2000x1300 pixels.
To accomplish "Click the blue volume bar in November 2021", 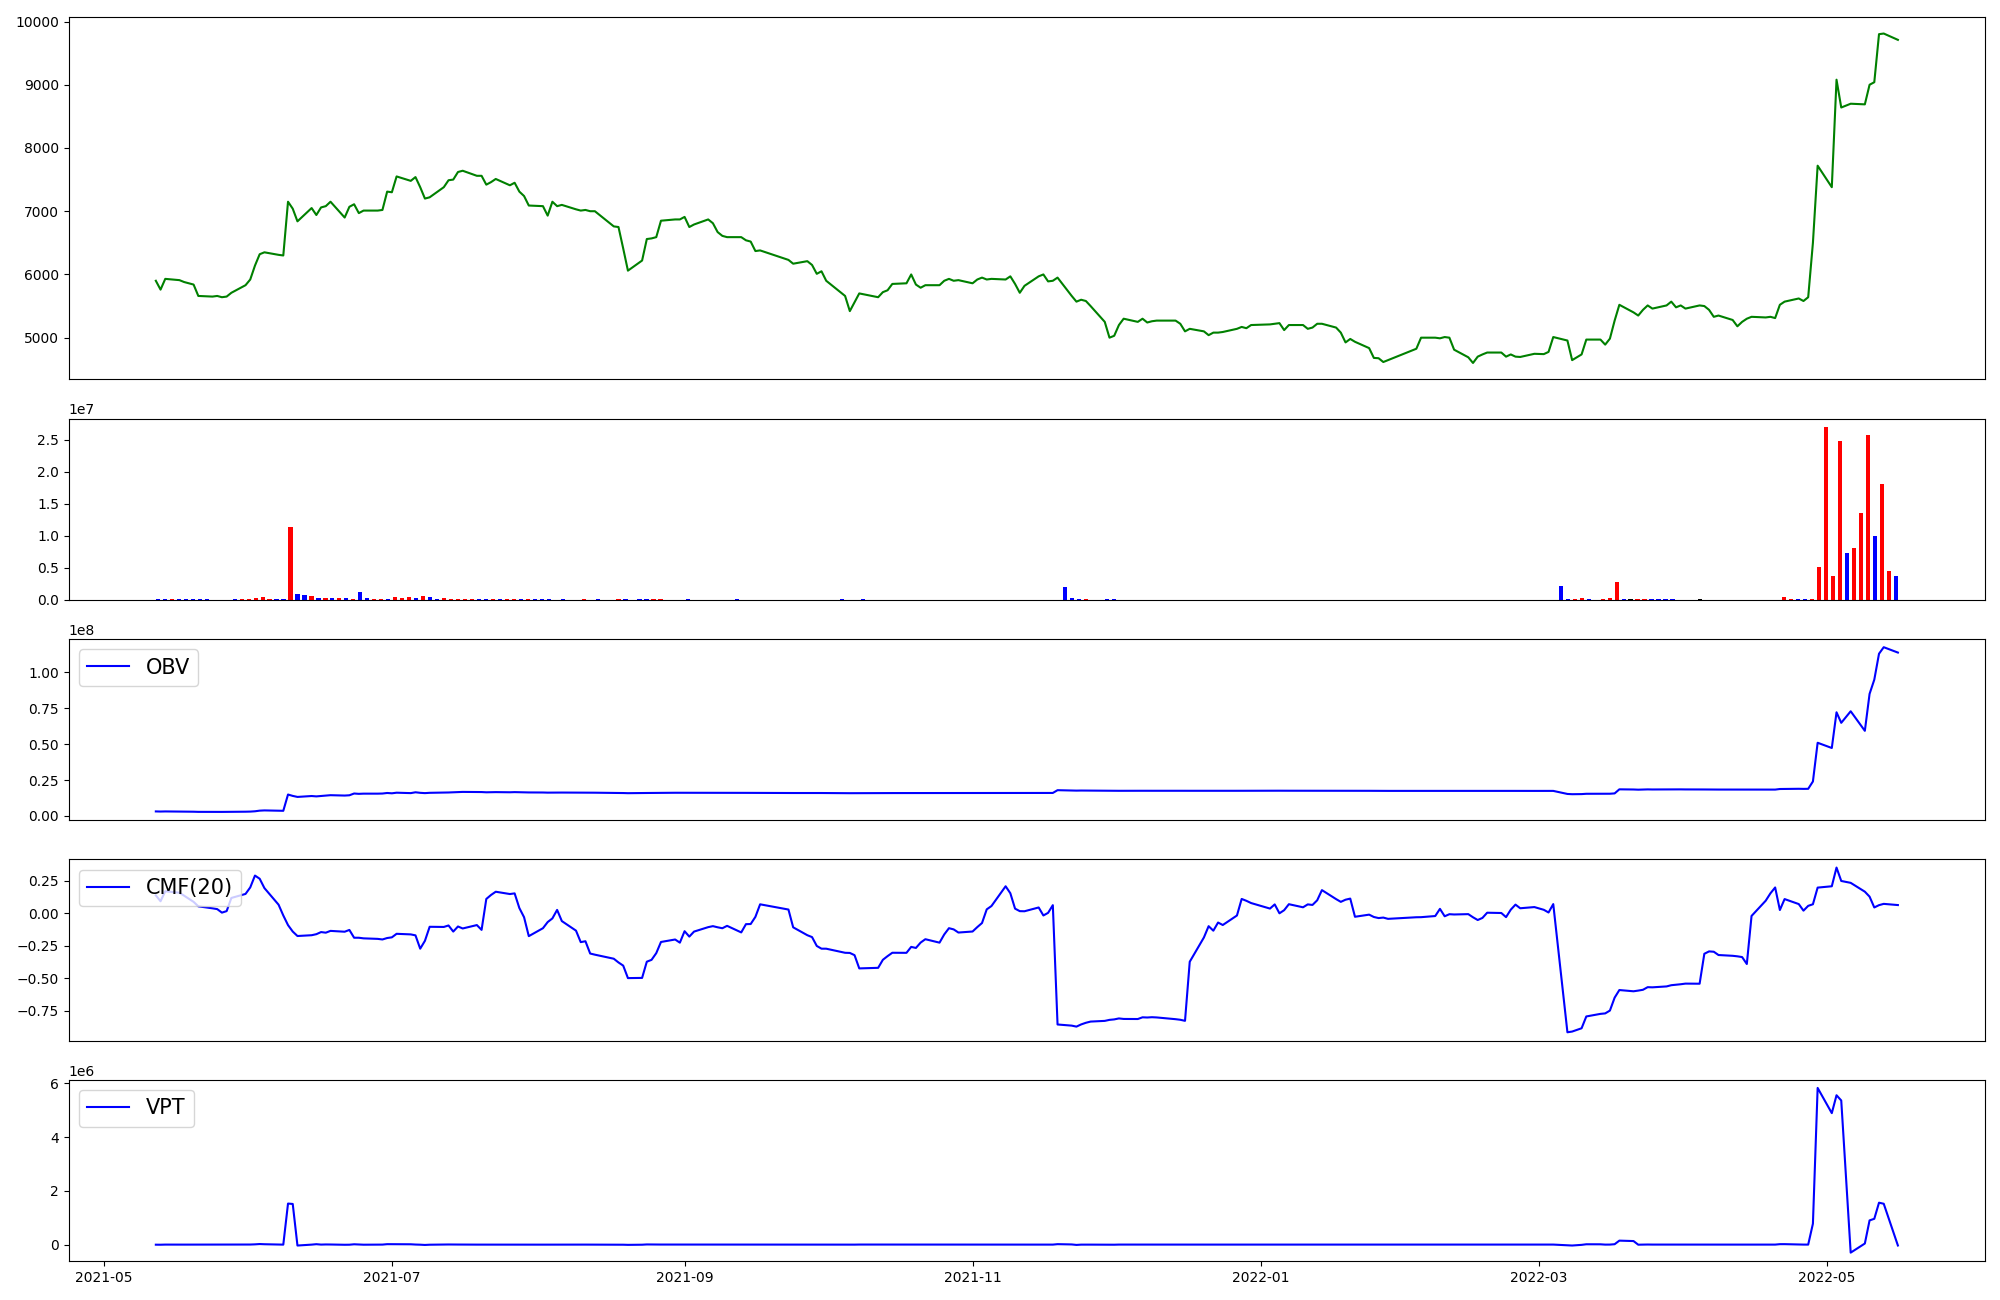I will [x=1065, y=593].
